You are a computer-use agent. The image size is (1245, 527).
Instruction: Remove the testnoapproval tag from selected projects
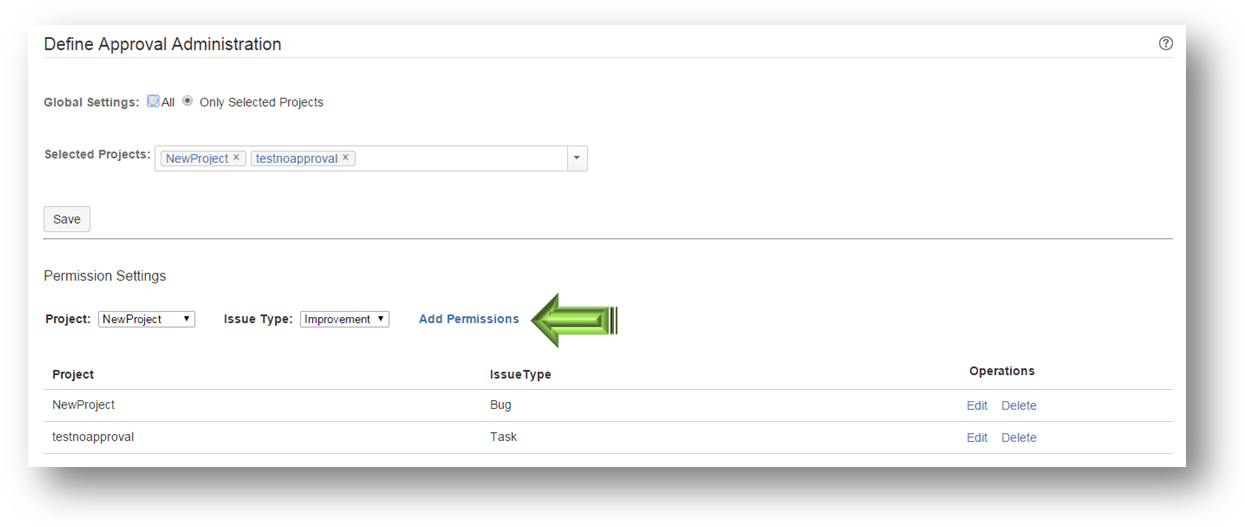pos(346,158)
